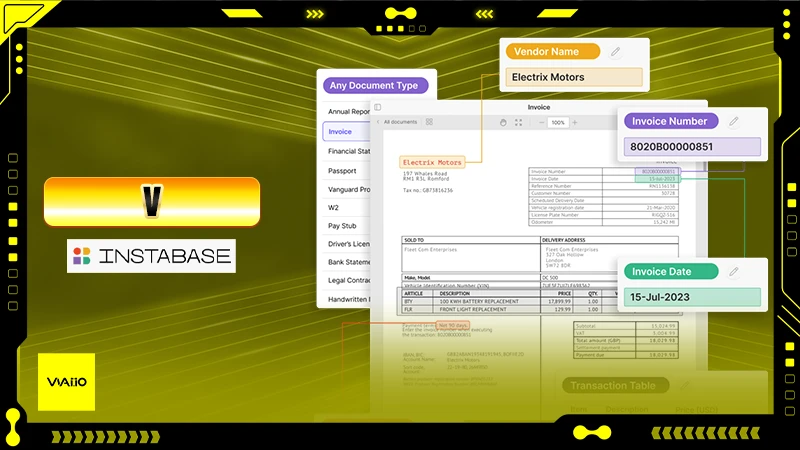Image resolution: width=800 pixels, height=450 pixels.
Task: Click the Instabase logo
Action: pos(152,256)
